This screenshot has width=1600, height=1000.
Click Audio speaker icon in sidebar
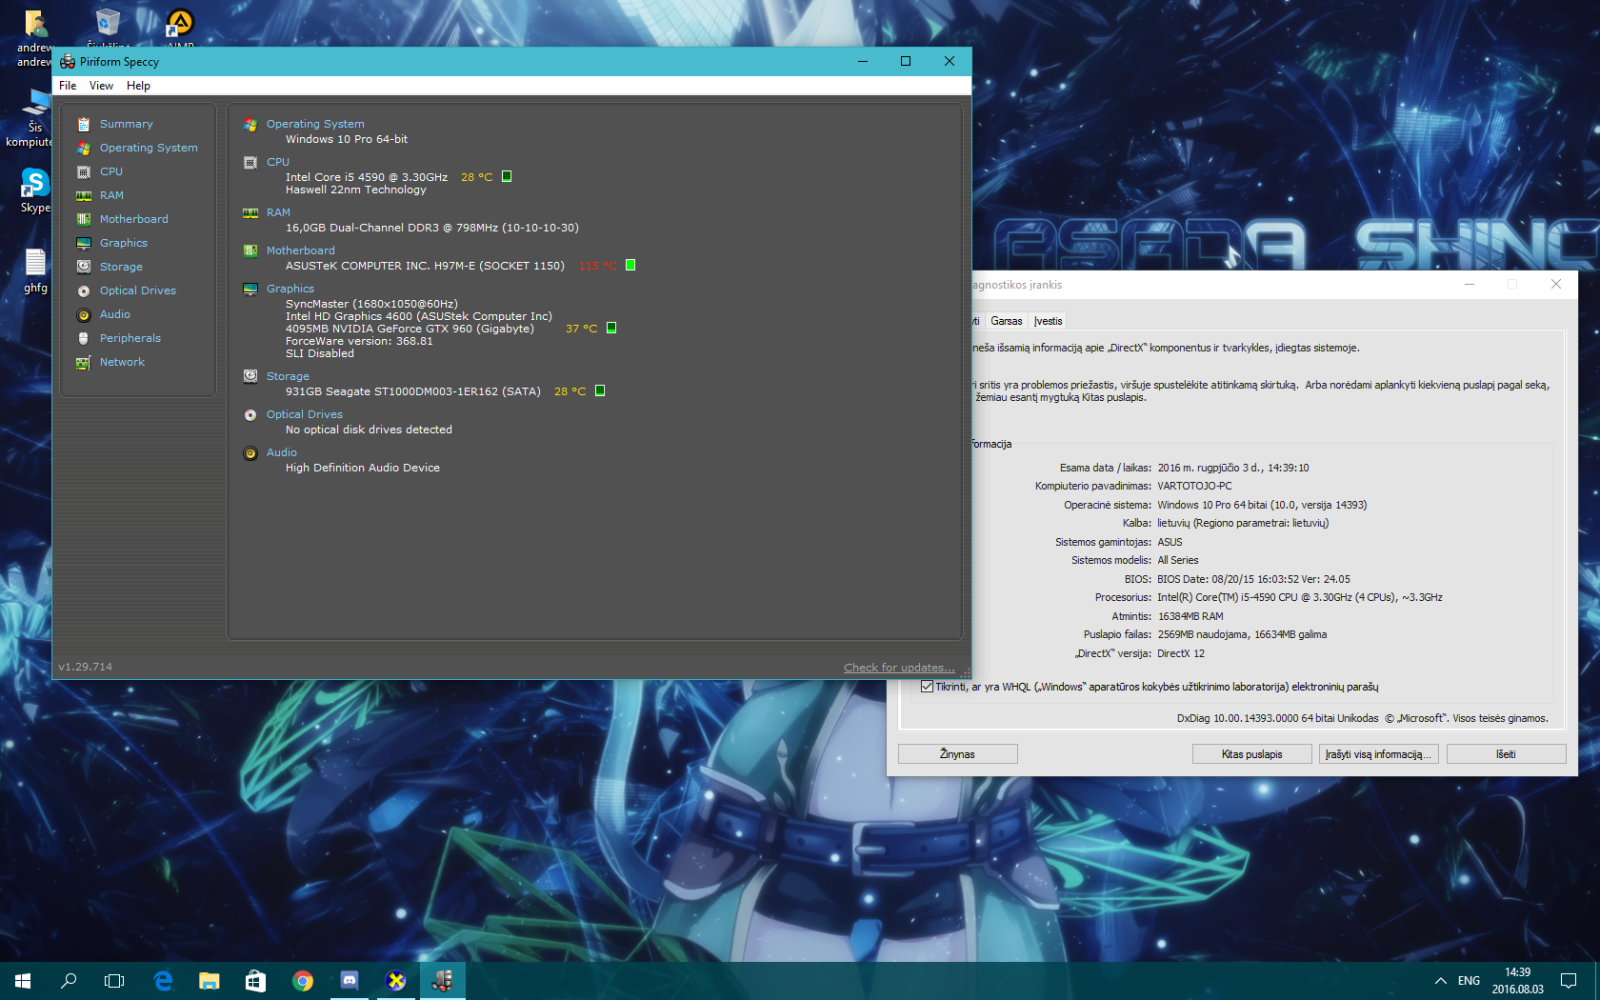[84, 315]
